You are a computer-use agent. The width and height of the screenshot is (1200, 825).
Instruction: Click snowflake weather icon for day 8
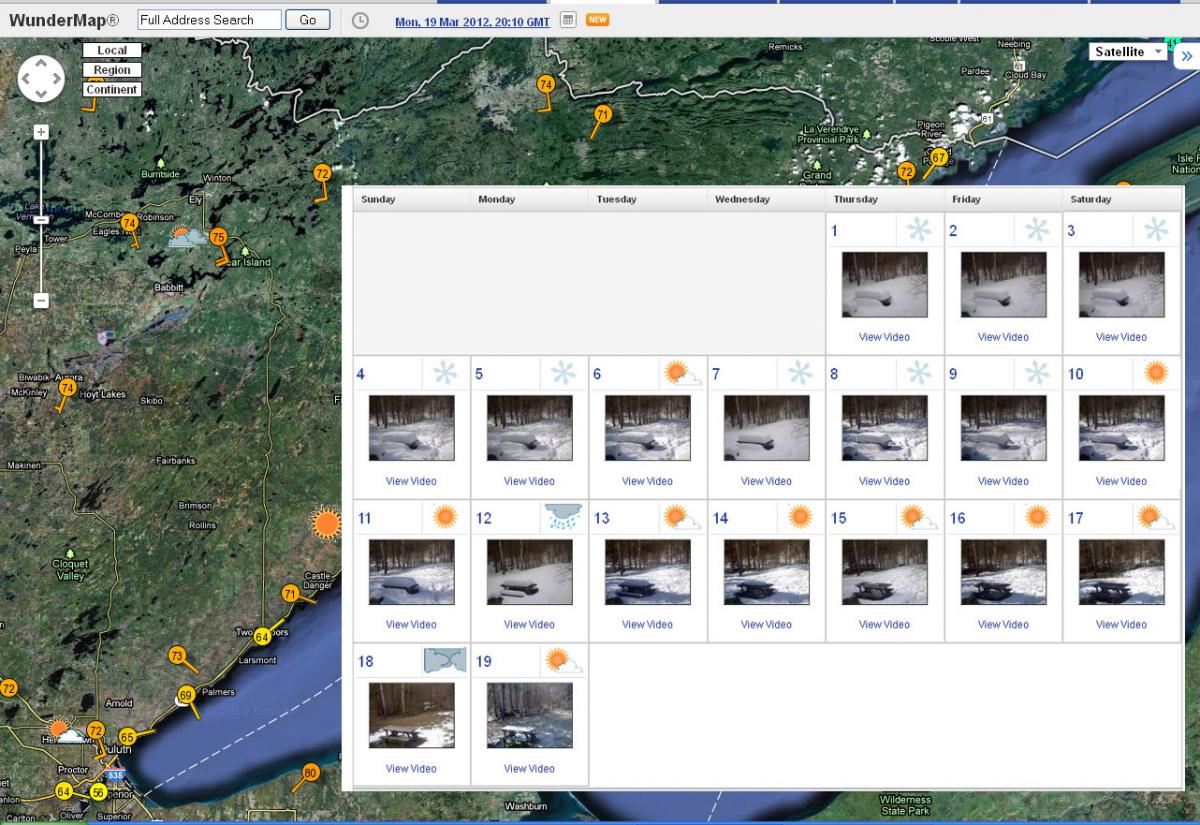point(918,373)
